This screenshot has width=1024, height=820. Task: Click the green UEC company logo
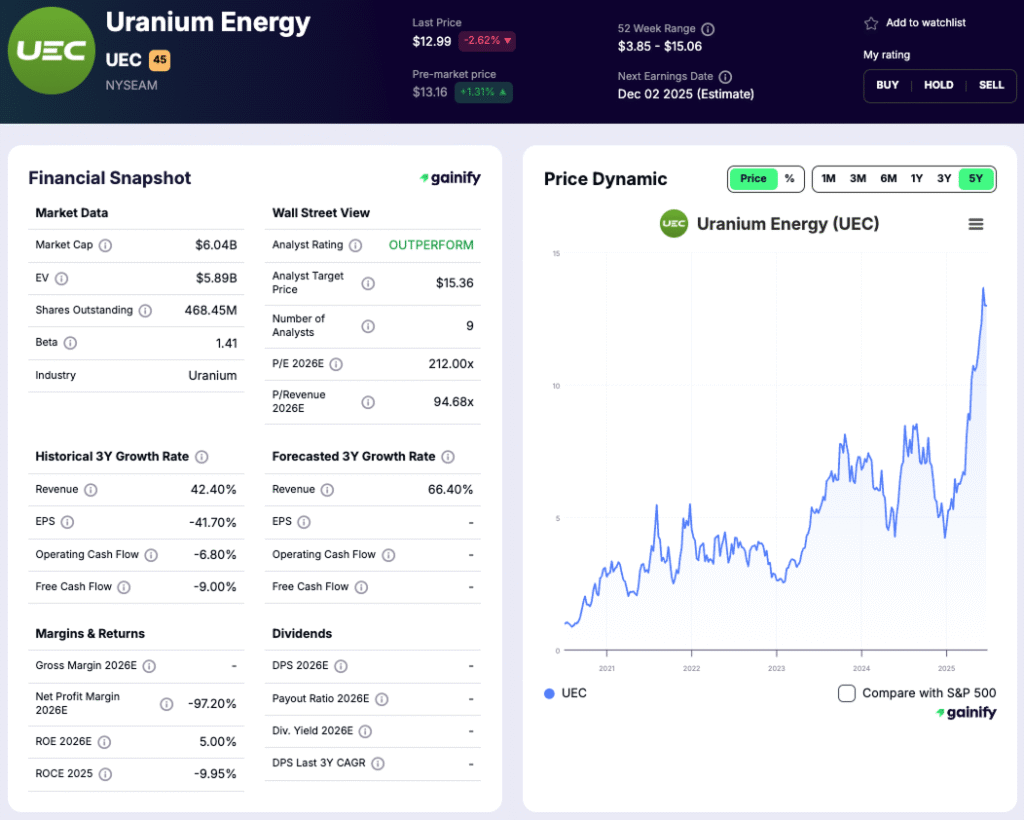[x=51, y=52]
